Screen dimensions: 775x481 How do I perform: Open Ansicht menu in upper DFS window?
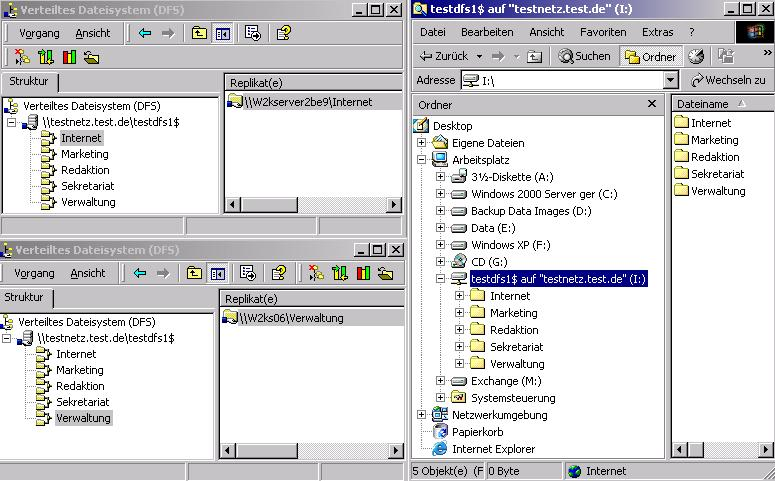pos(93,33)
